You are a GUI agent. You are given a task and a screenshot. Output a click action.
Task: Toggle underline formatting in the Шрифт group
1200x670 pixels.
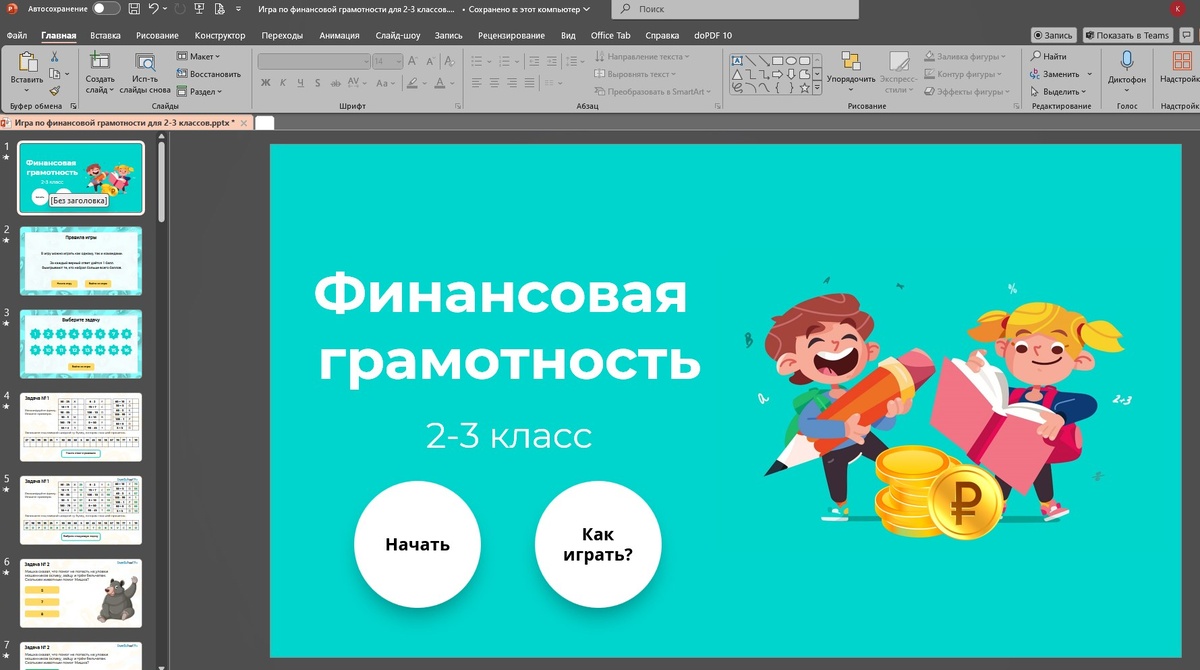tap(300, 82)
